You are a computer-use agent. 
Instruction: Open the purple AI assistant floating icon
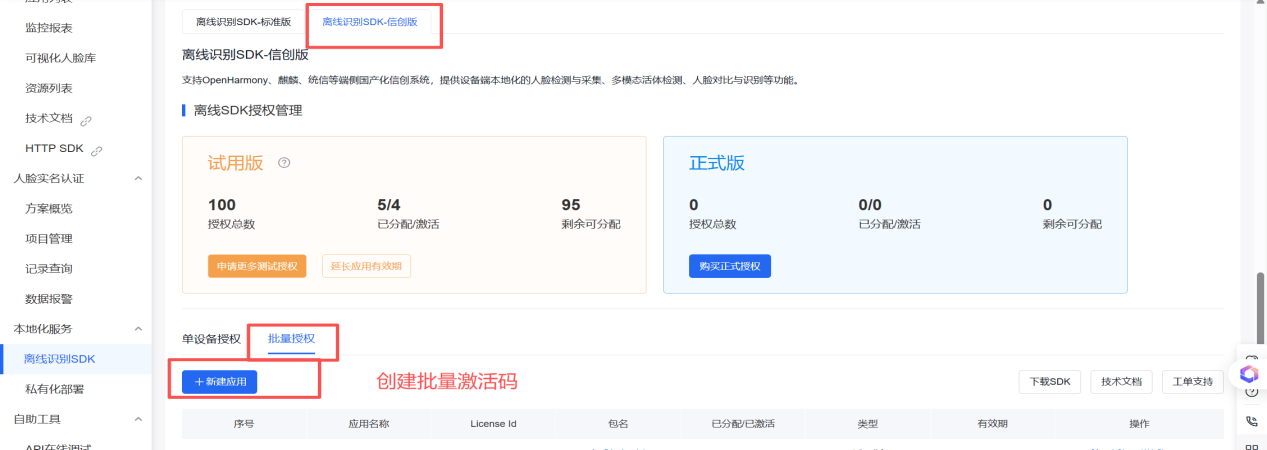[1248, 374]
